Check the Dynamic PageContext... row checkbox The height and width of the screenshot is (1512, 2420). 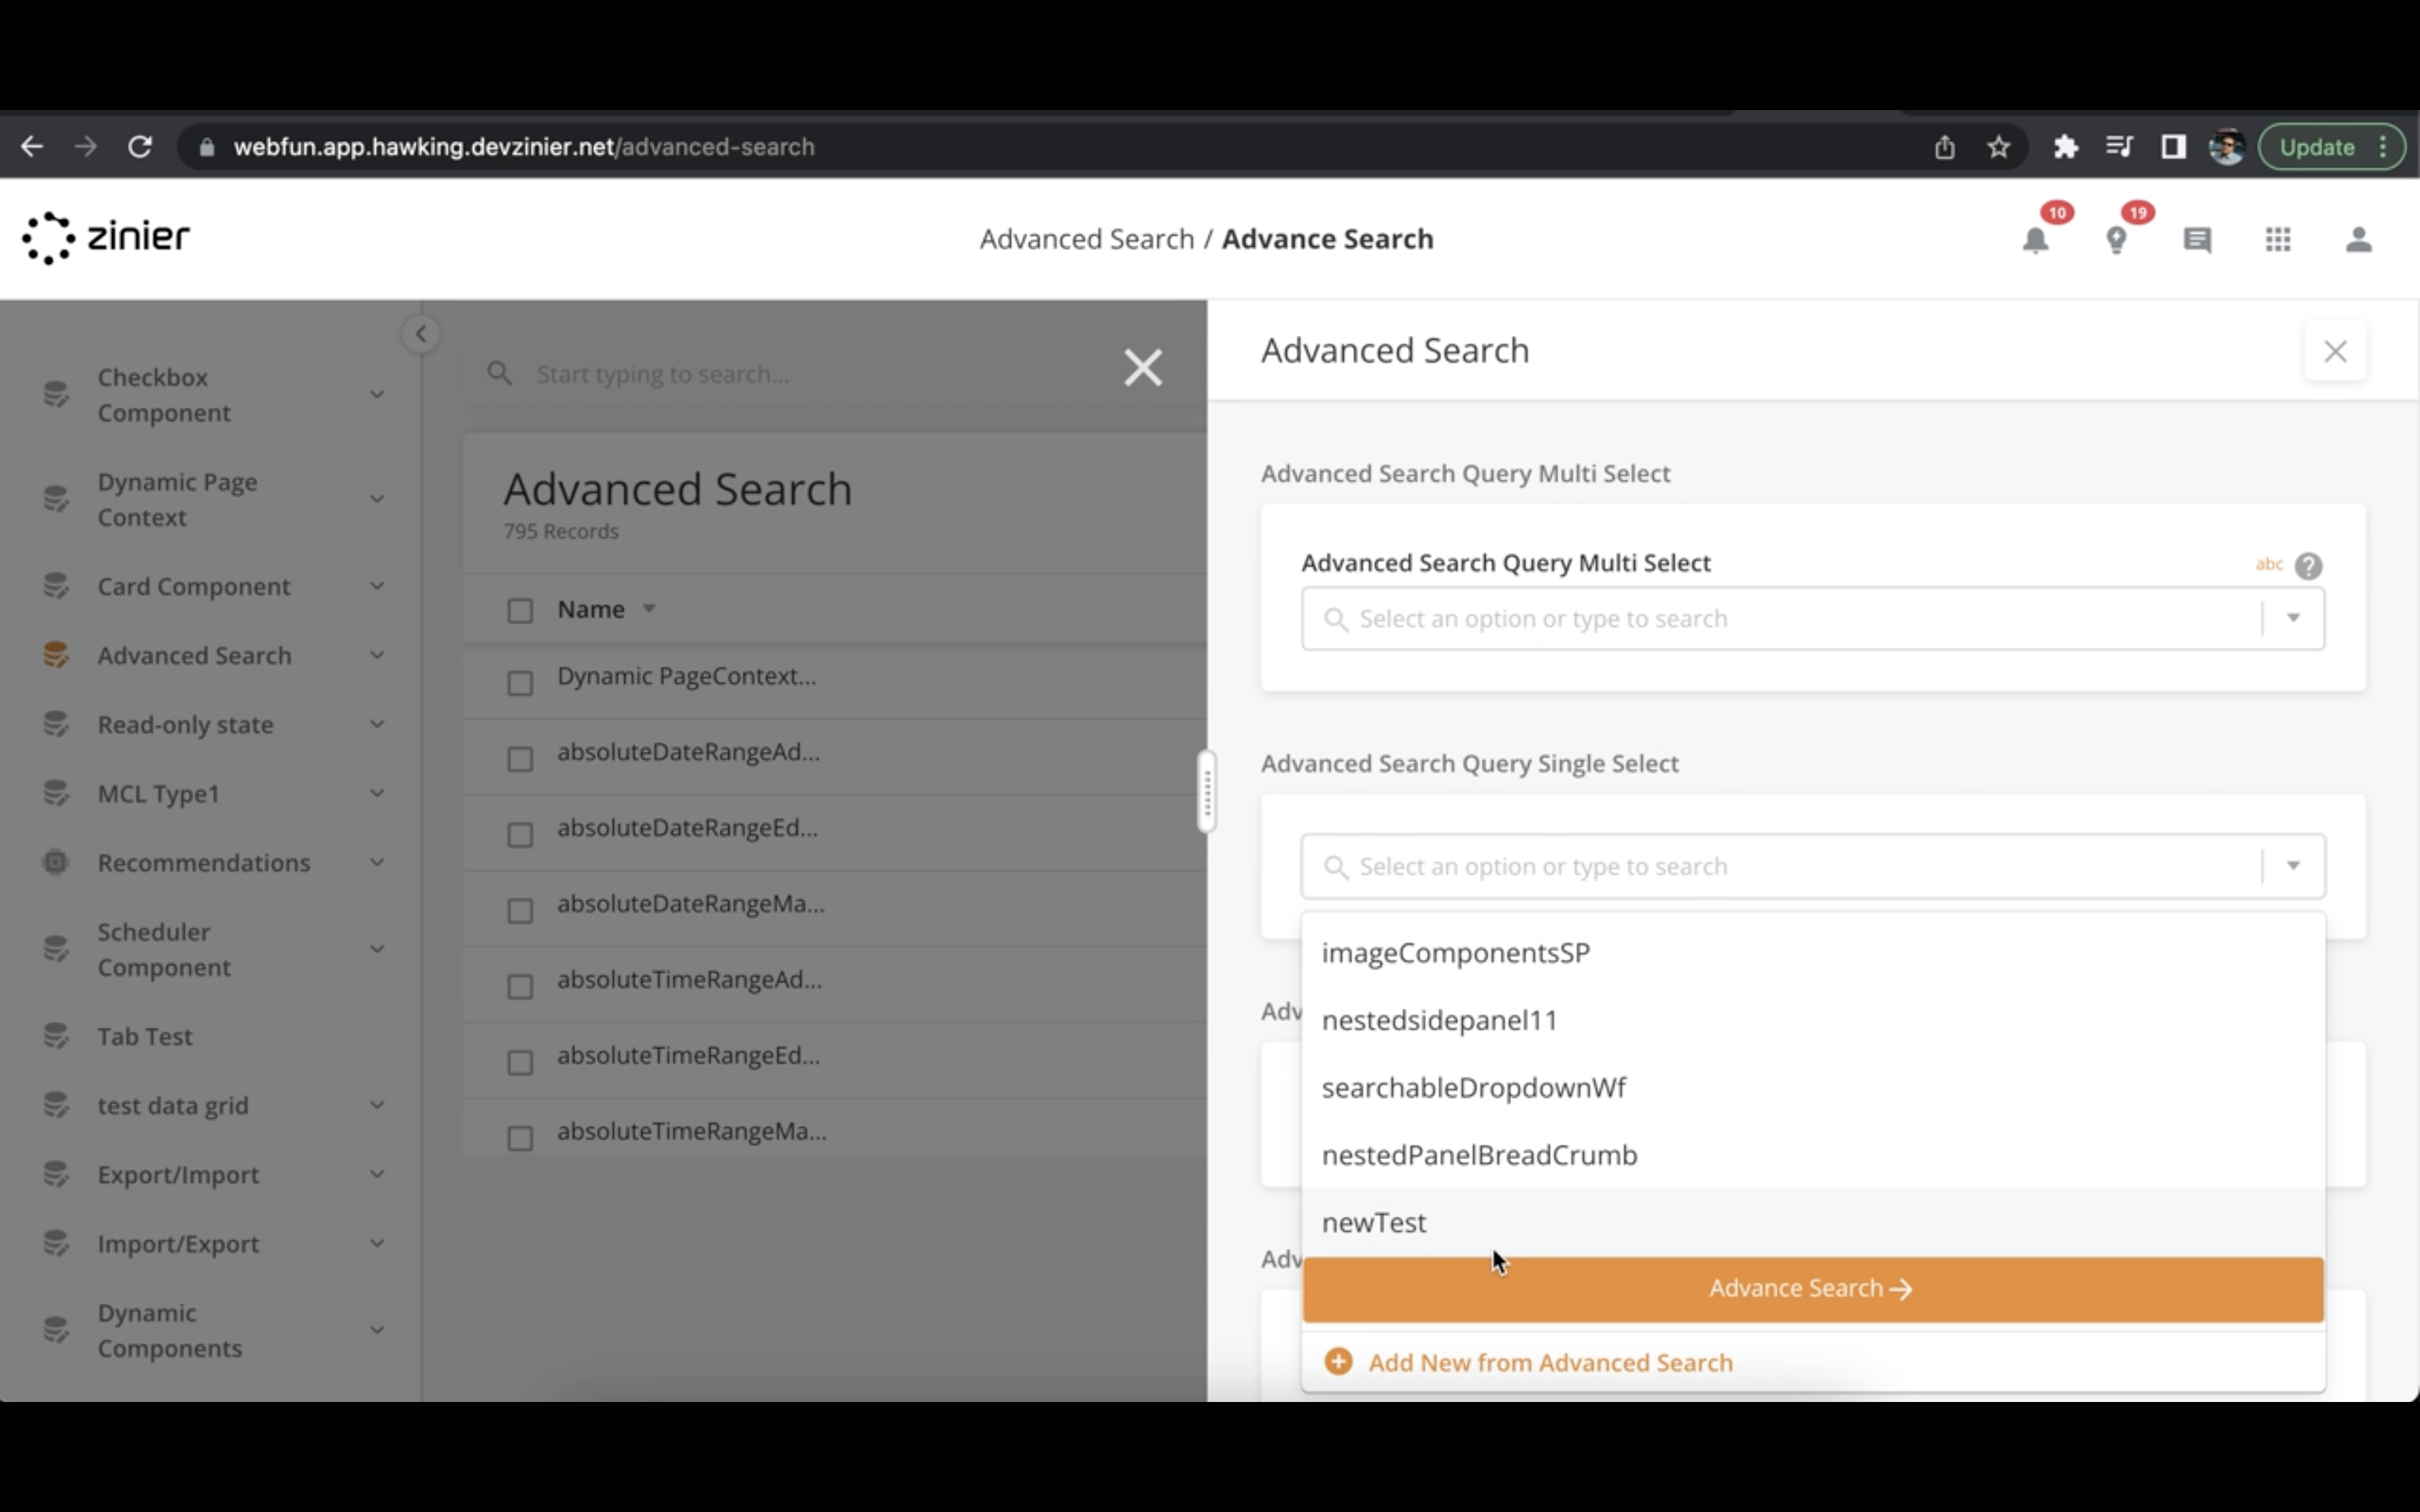click(520, 683)
